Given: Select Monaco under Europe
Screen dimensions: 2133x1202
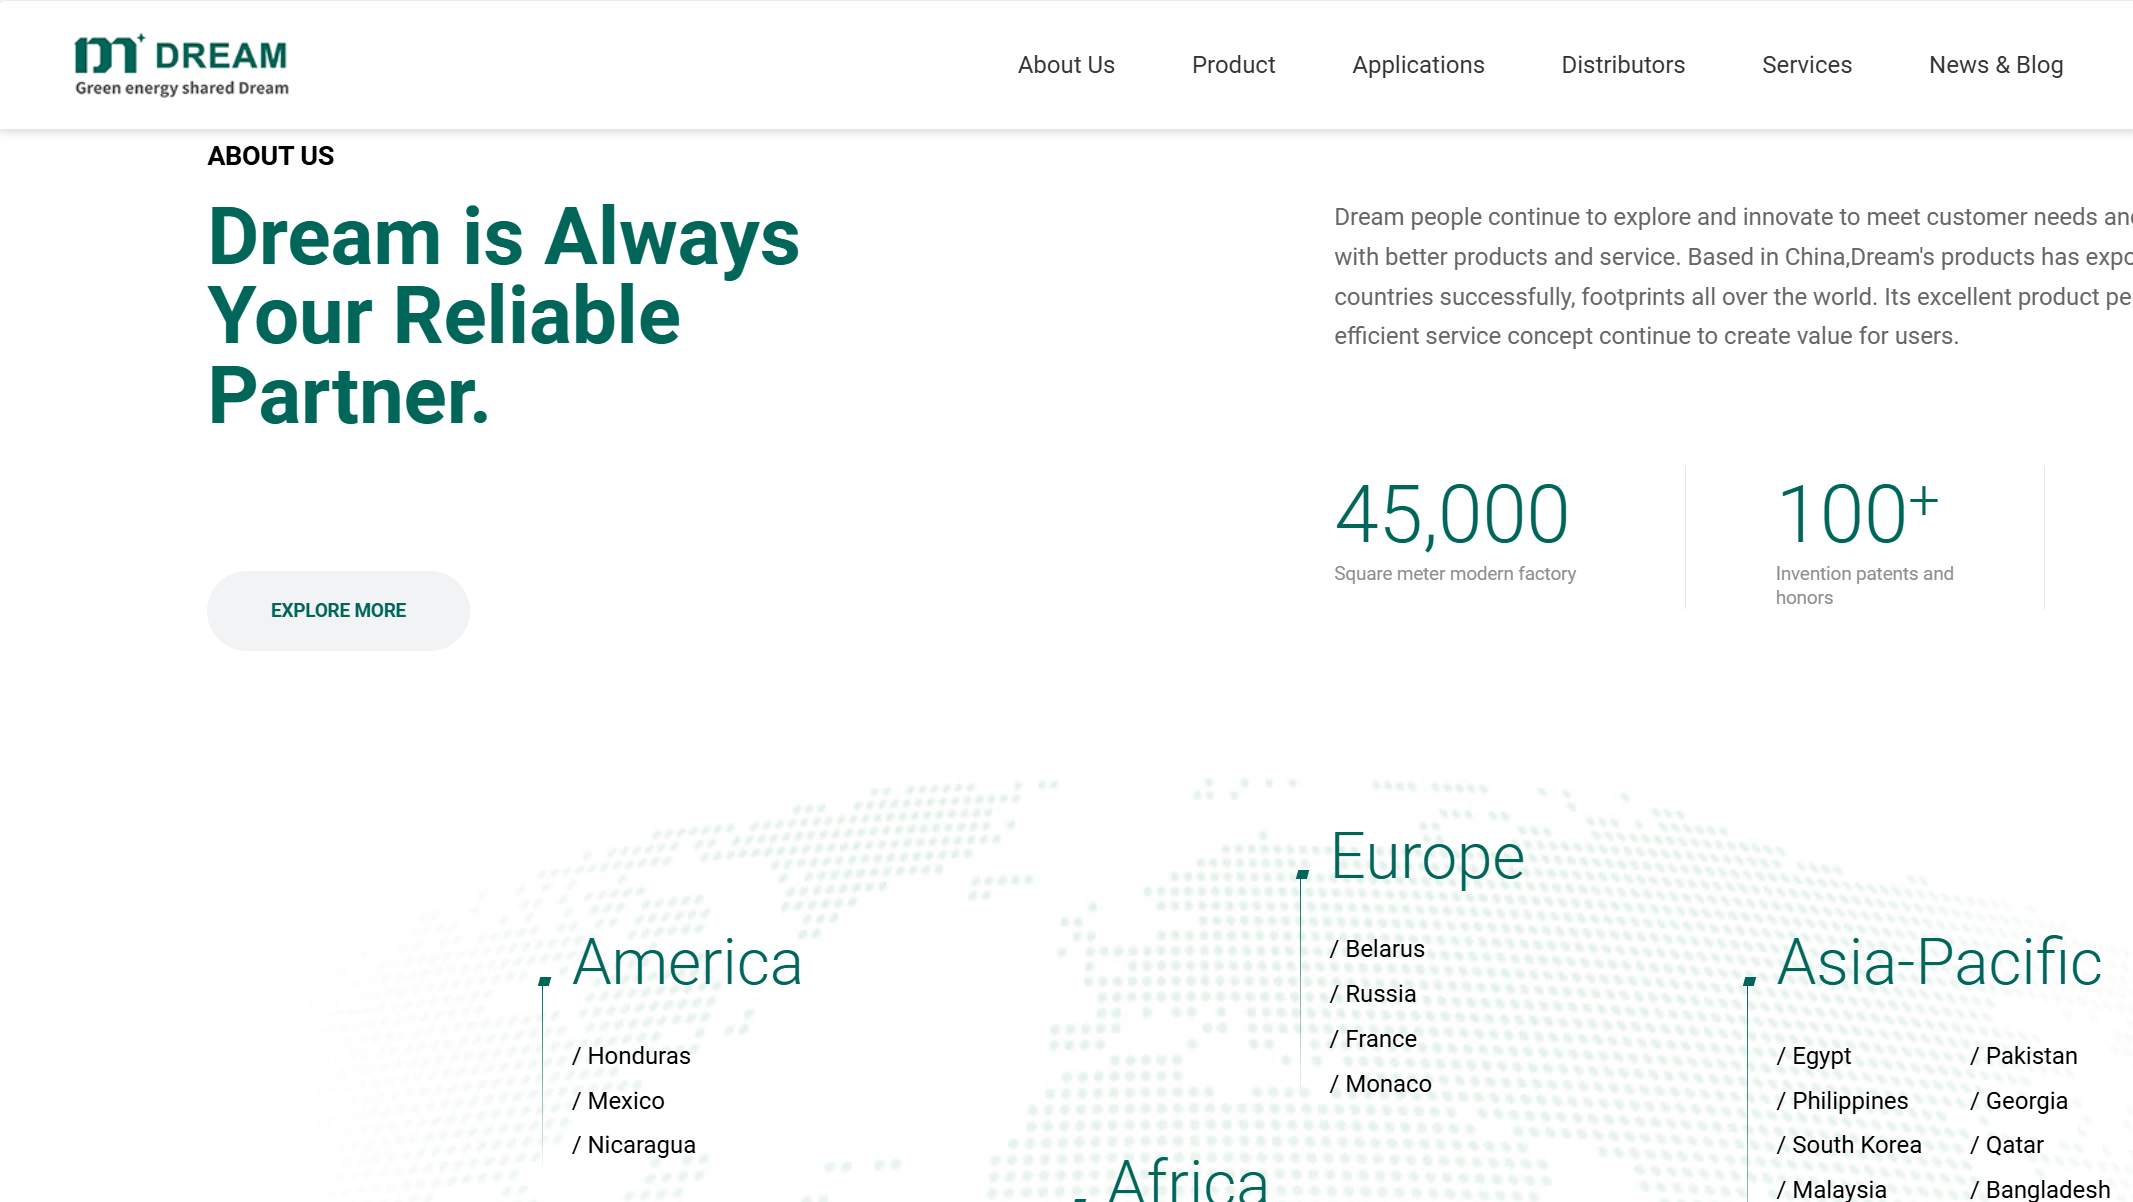Looking at the screenshot, I should (x=1387, y=1084).
